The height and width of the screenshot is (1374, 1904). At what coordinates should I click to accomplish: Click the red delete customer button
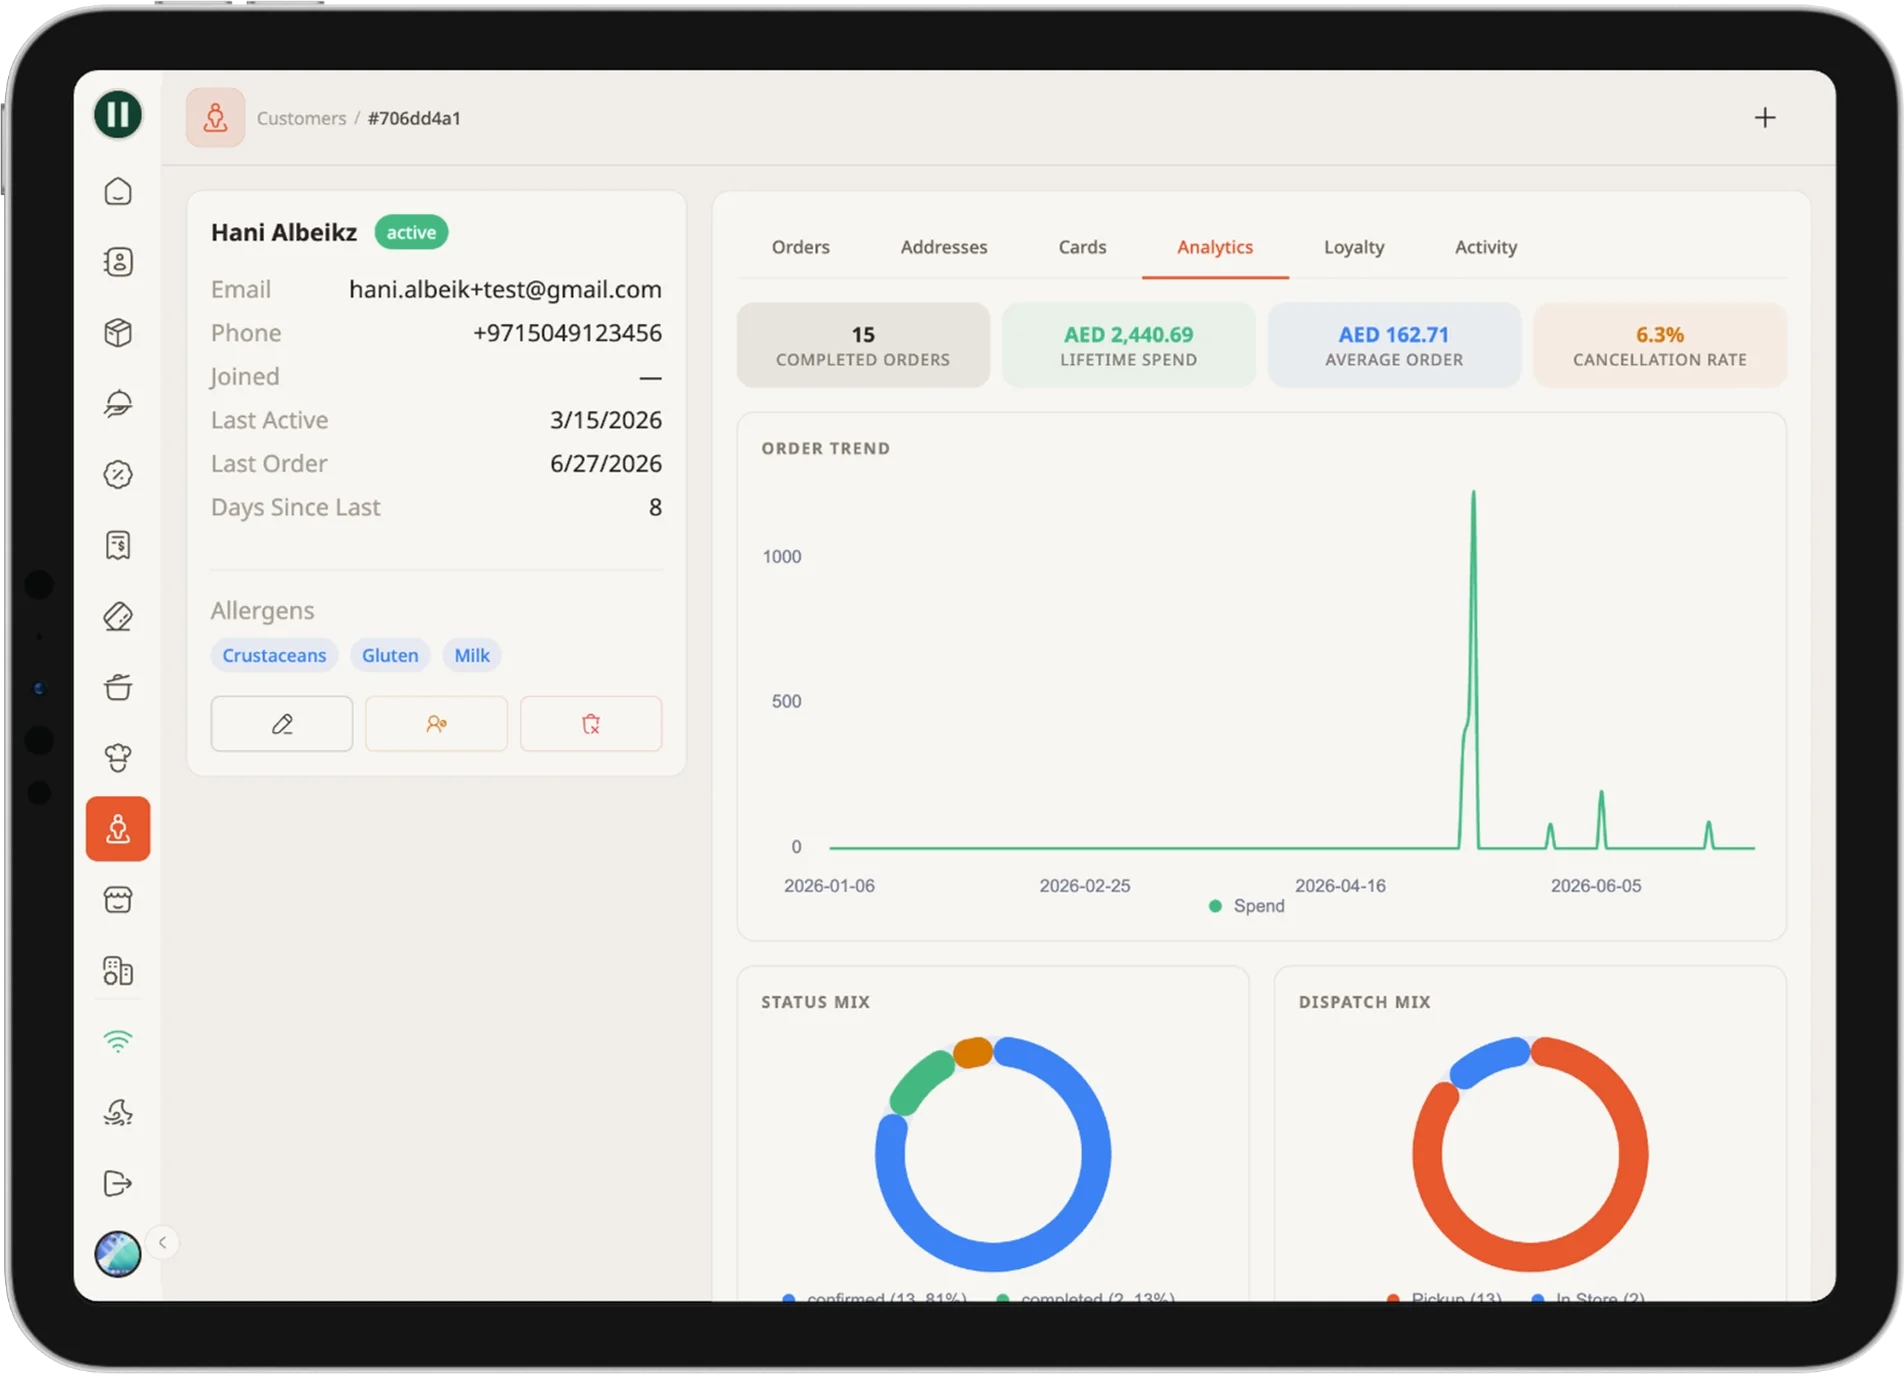[591, 723]
